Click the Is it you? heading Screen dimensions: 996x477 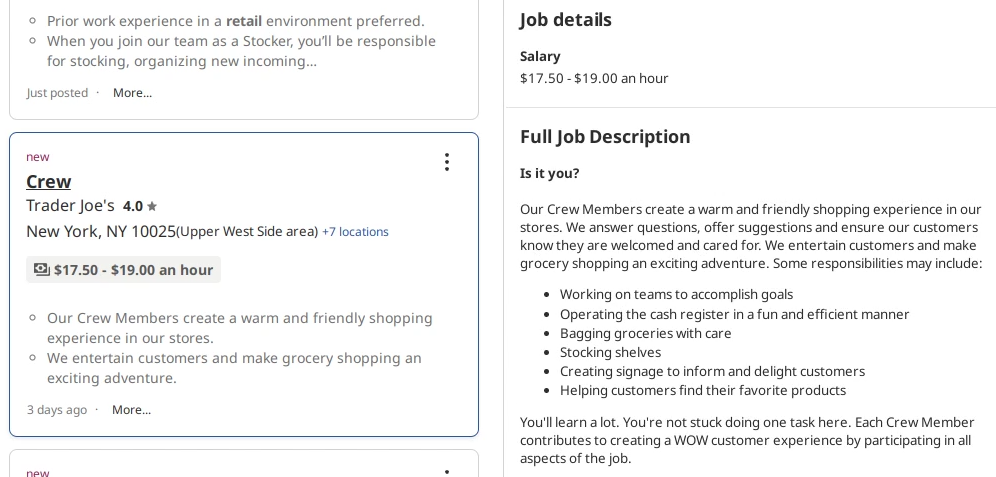coord(549,173)
